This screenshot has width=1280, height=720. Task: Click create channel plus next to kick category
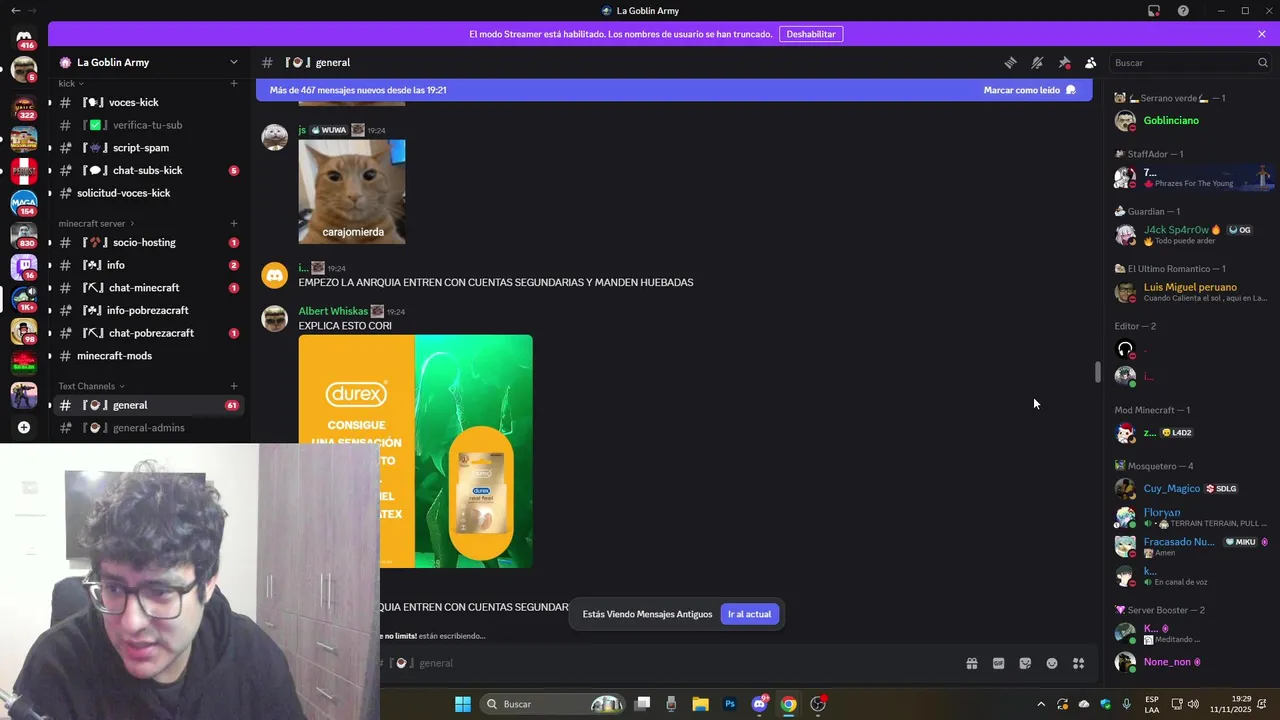click(234, 83)
